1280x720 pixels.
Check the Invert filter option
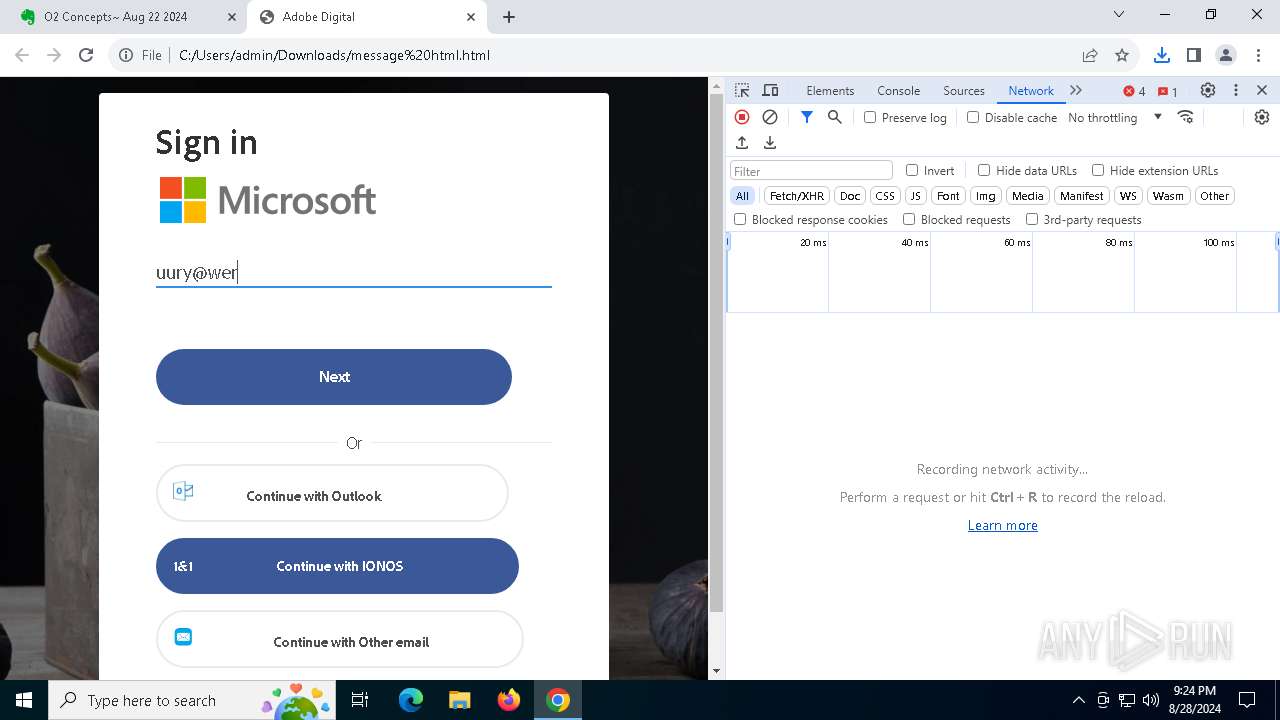912,170
